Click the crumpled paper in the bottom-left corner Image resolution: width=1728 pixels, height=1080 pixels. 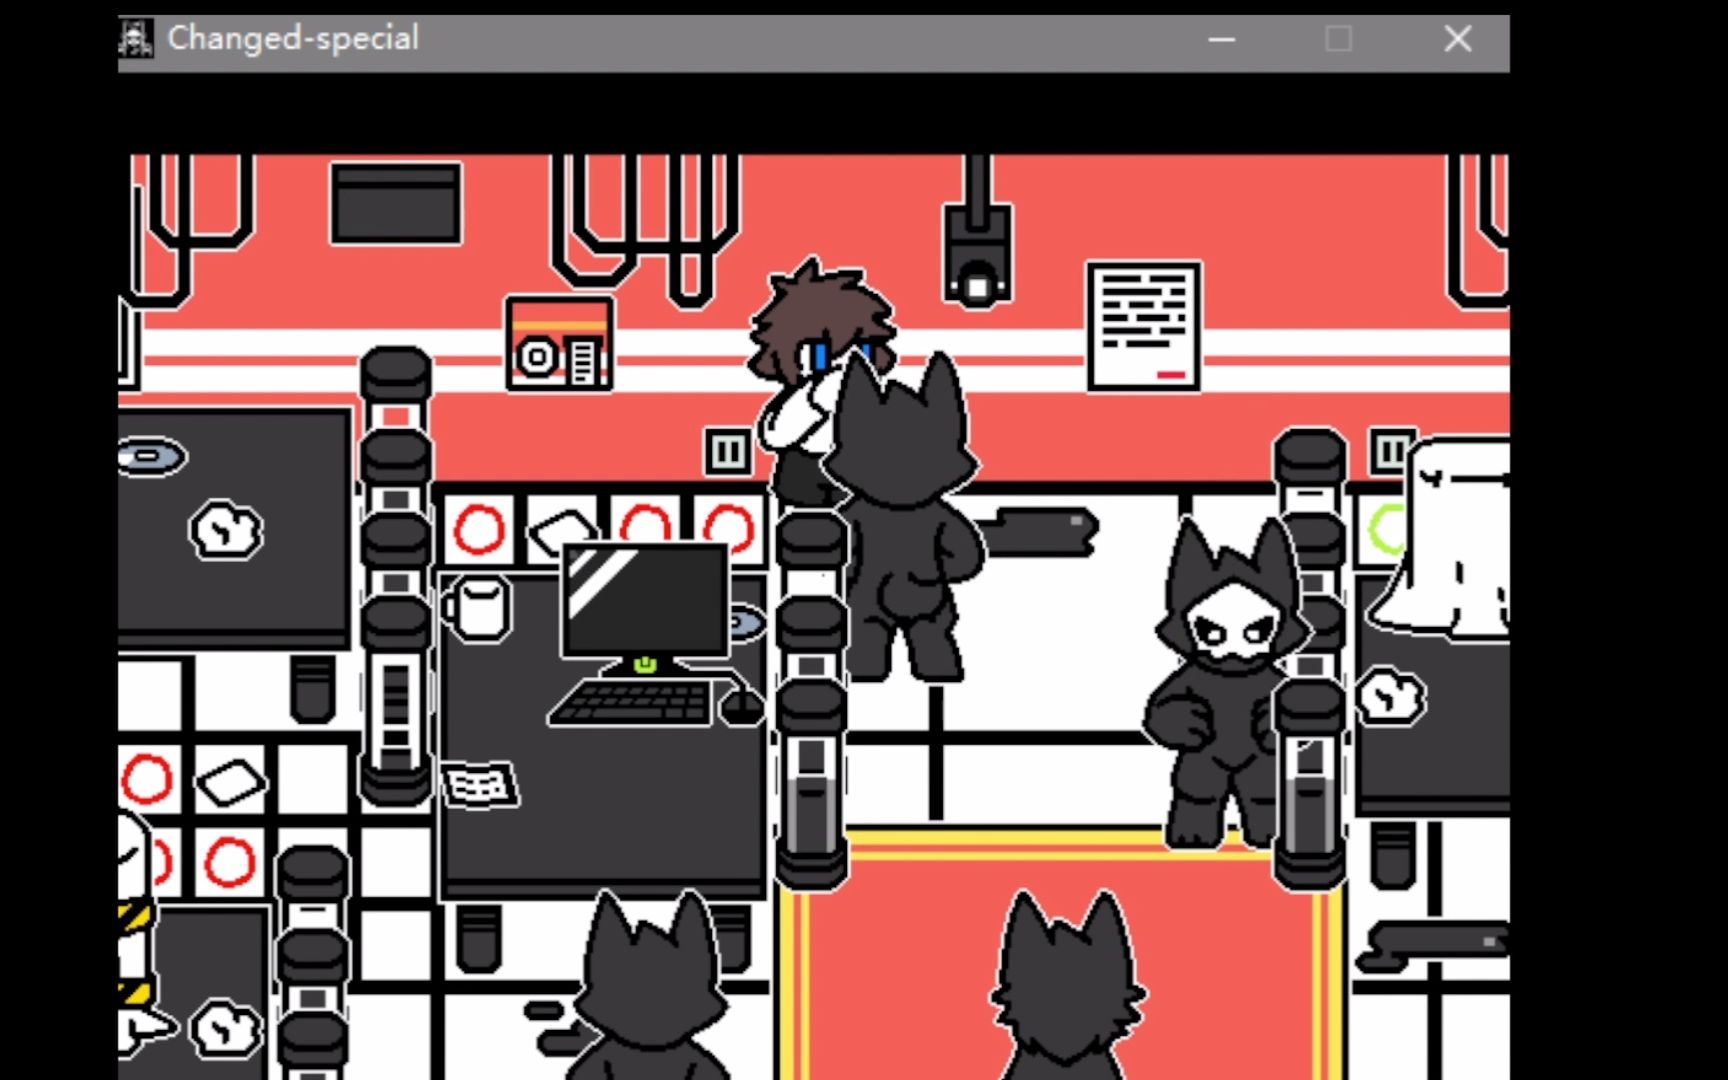pos(225,1029)
